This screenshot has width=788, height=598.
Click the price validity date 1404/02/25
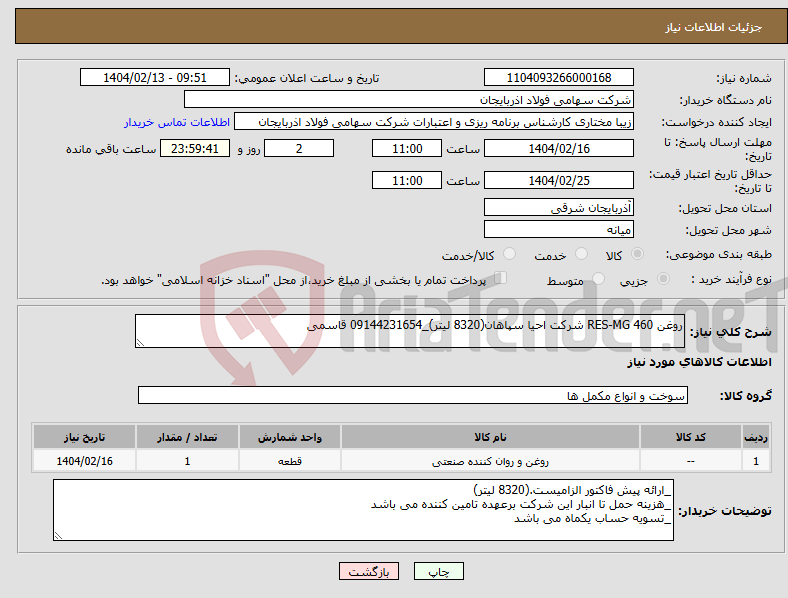tap(558, 180)
